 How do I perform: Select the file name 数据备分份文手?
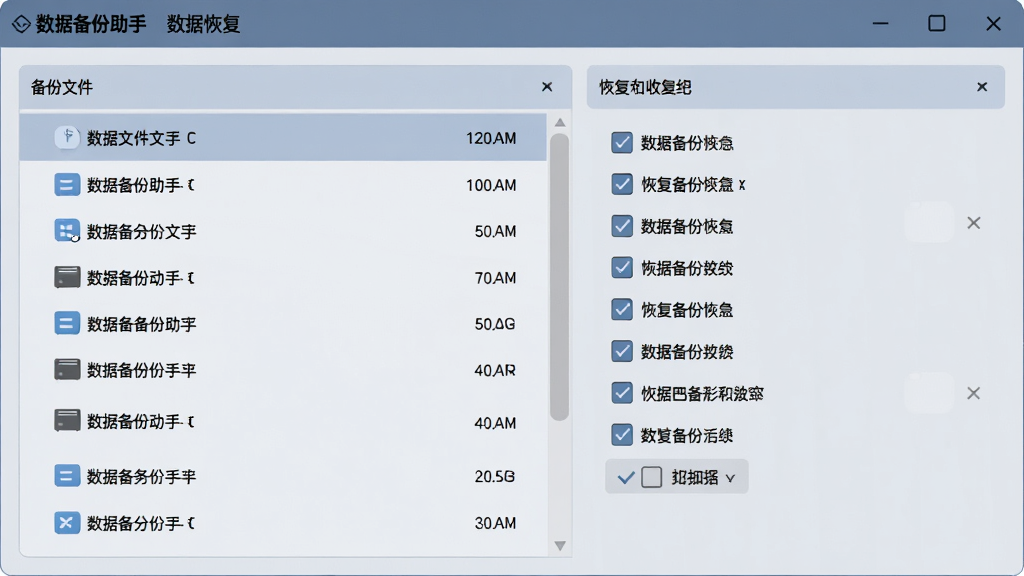[x=142, y=231]
